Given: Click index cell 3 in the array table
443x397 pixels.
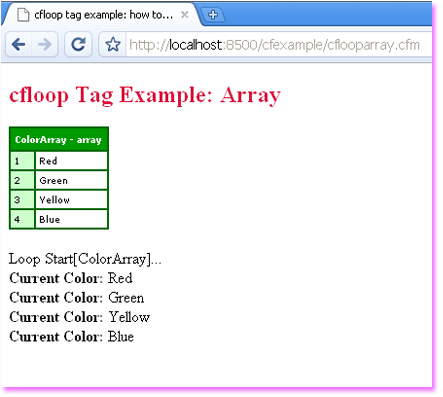Looking at the screenshot, I should (x=22, y=200).
